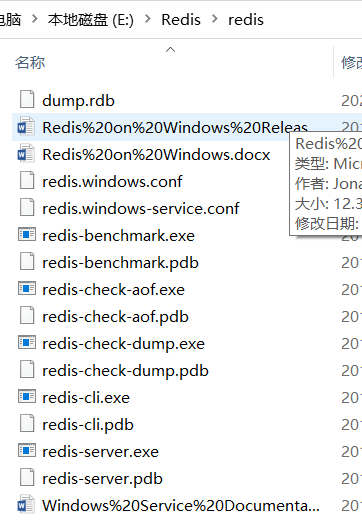Click the redis-benchmark.exe application icon
This screenshot has height=527, width=362.
pyautogui.click(x=27, y=235)
